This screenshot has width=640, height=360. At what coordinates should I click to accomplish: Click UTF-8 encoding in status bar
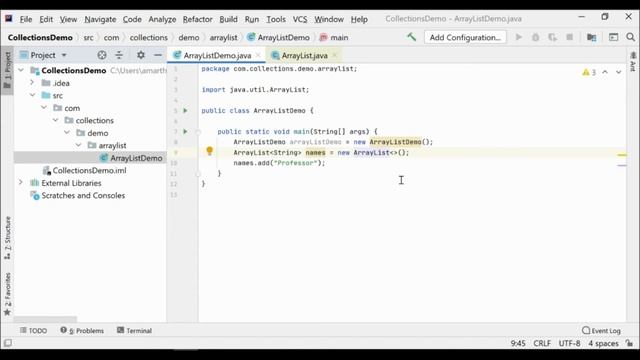point(569,343)
